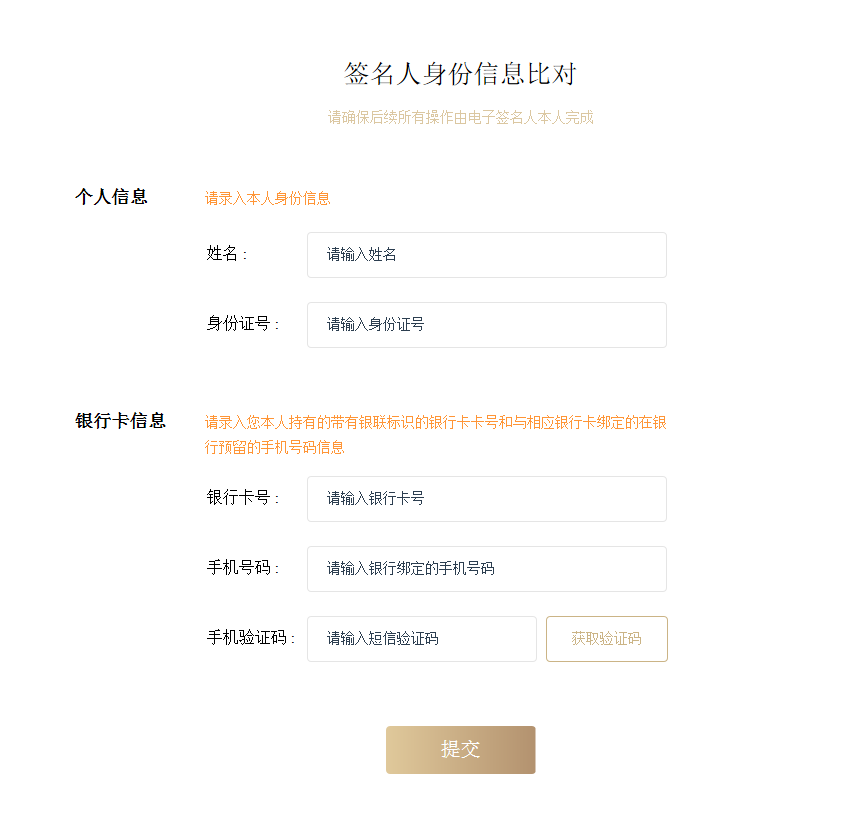Click the 手机号码 phone number input field
The width and height of the screenshot is (846, 821).
point(486,569)
